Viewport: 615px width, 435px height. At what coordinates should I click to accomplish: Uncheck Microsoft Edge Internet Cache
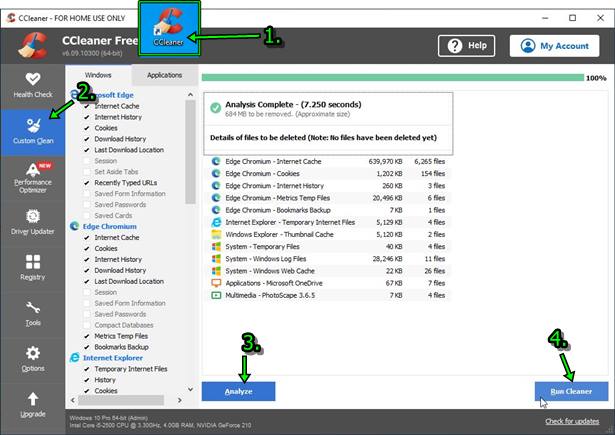87,106
